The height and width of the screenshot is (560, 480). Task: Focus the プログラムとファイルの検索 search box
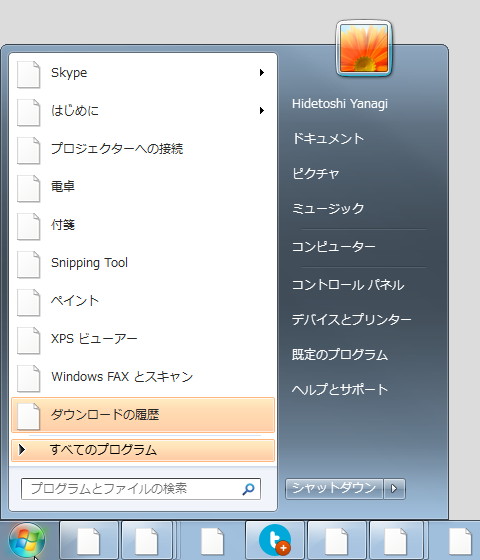click(141, 489)
